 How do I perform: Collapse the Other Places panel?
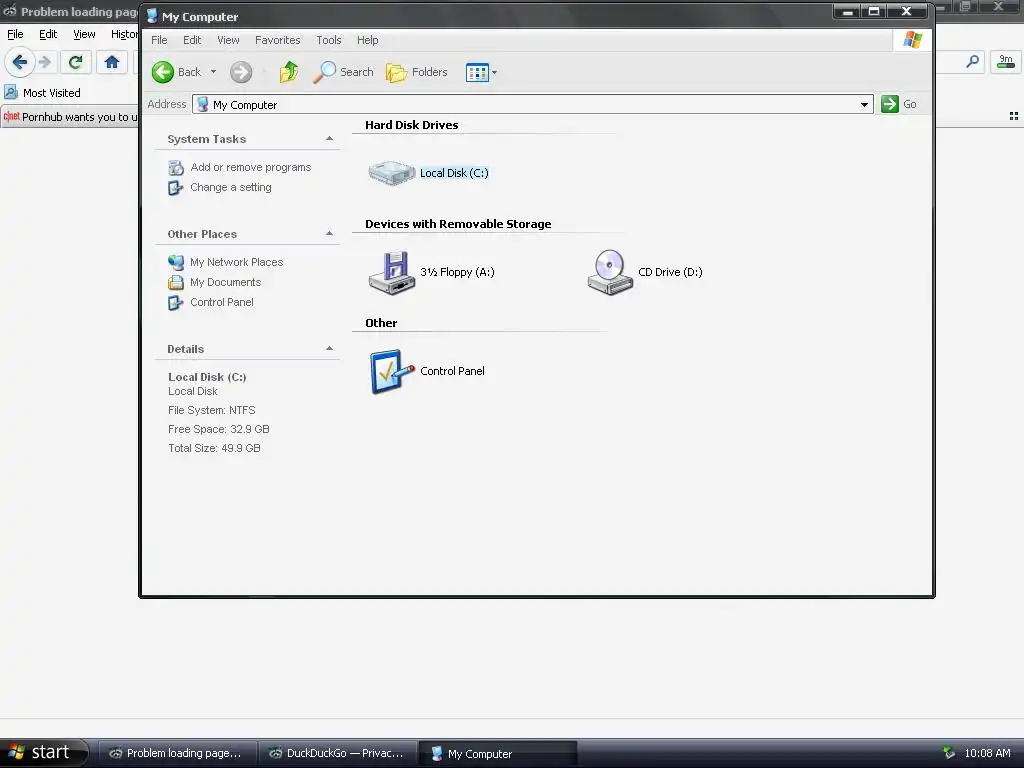coord(329,233)
